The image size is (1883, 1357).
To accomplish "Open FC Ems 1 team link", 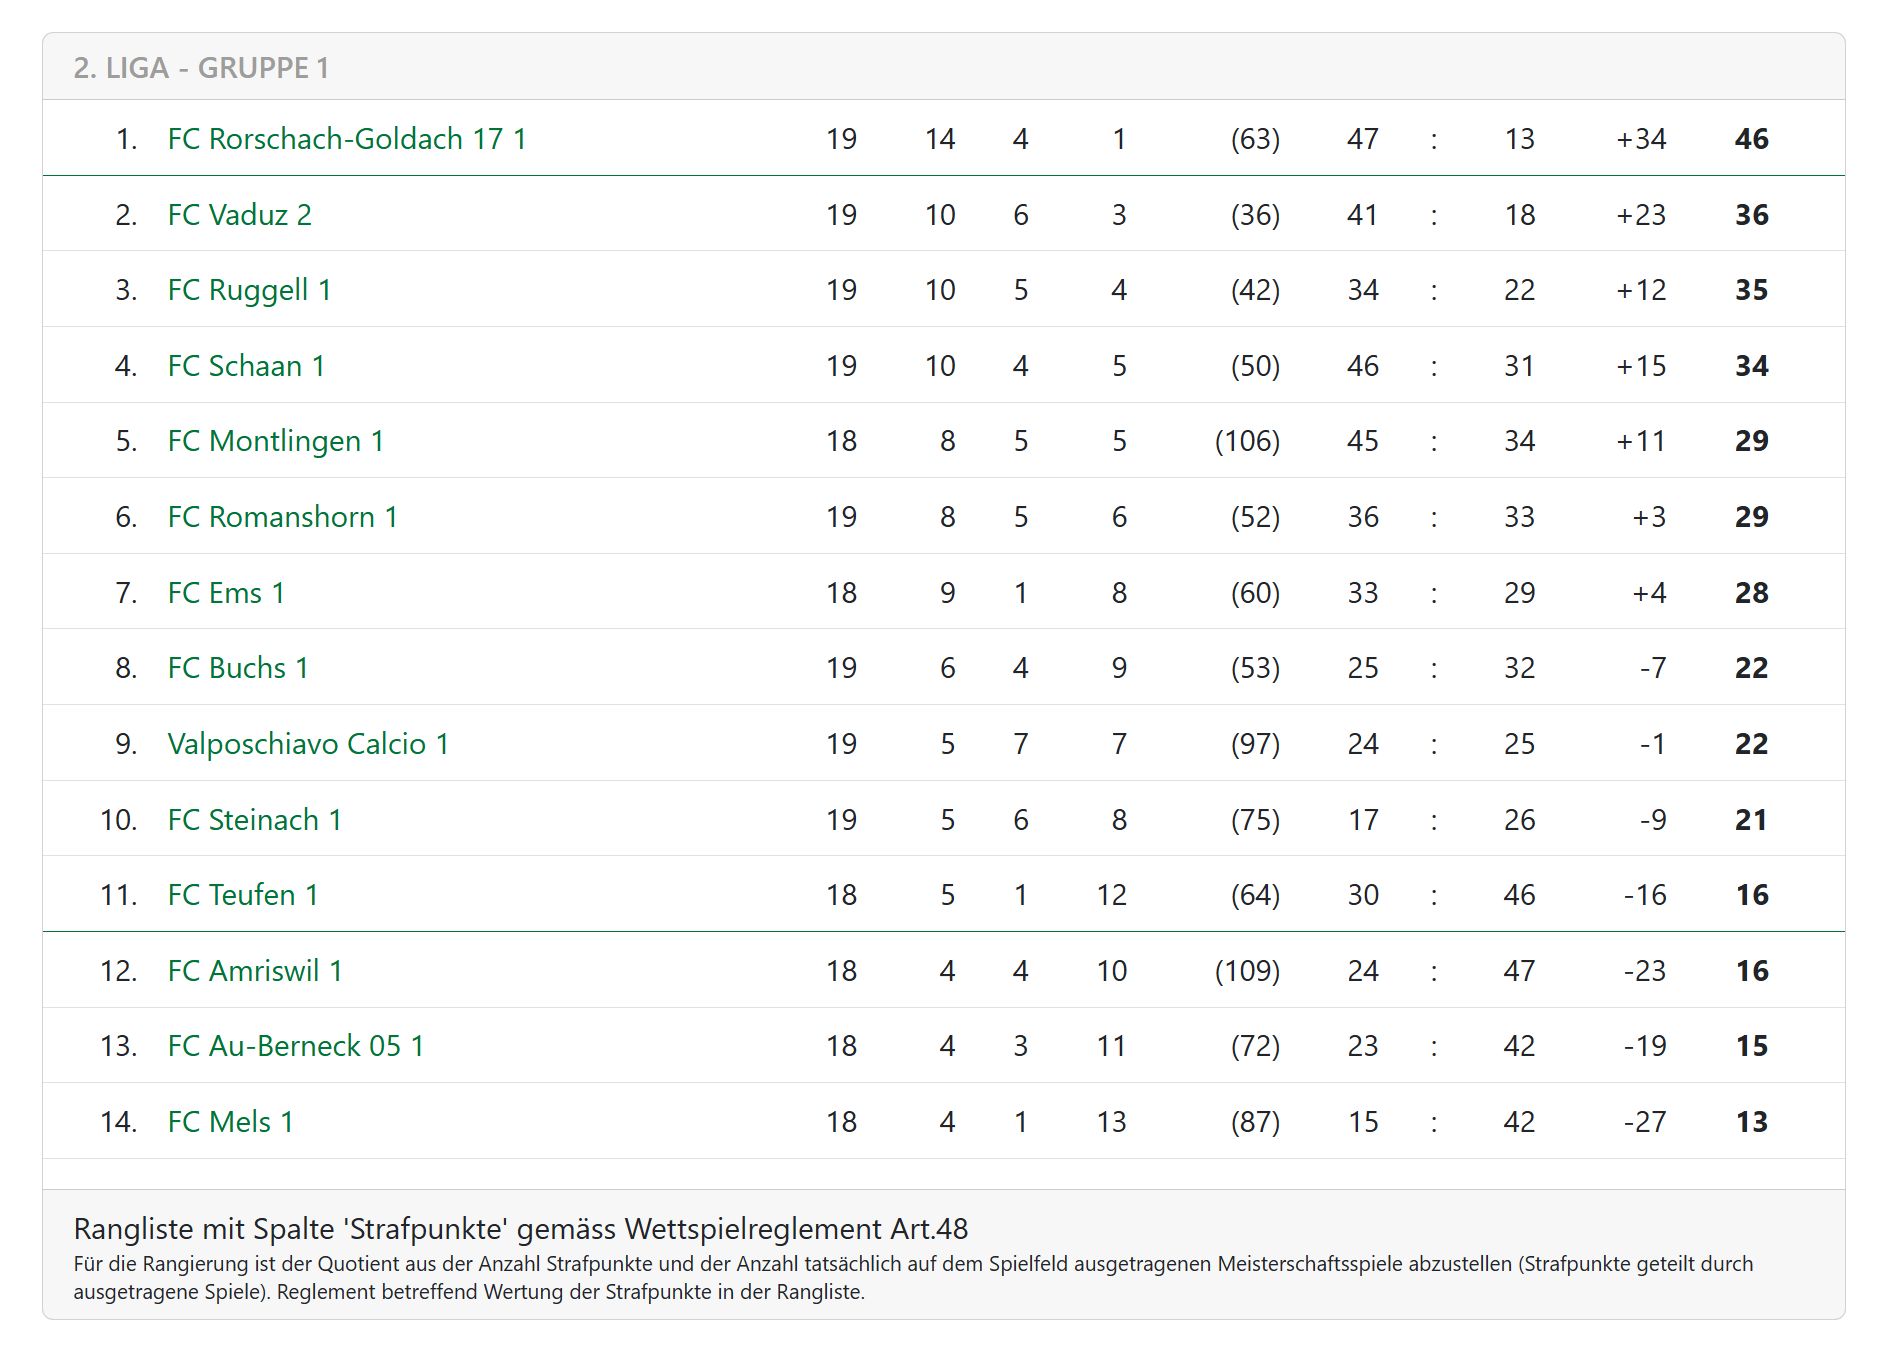I will [x=226, y=593].
